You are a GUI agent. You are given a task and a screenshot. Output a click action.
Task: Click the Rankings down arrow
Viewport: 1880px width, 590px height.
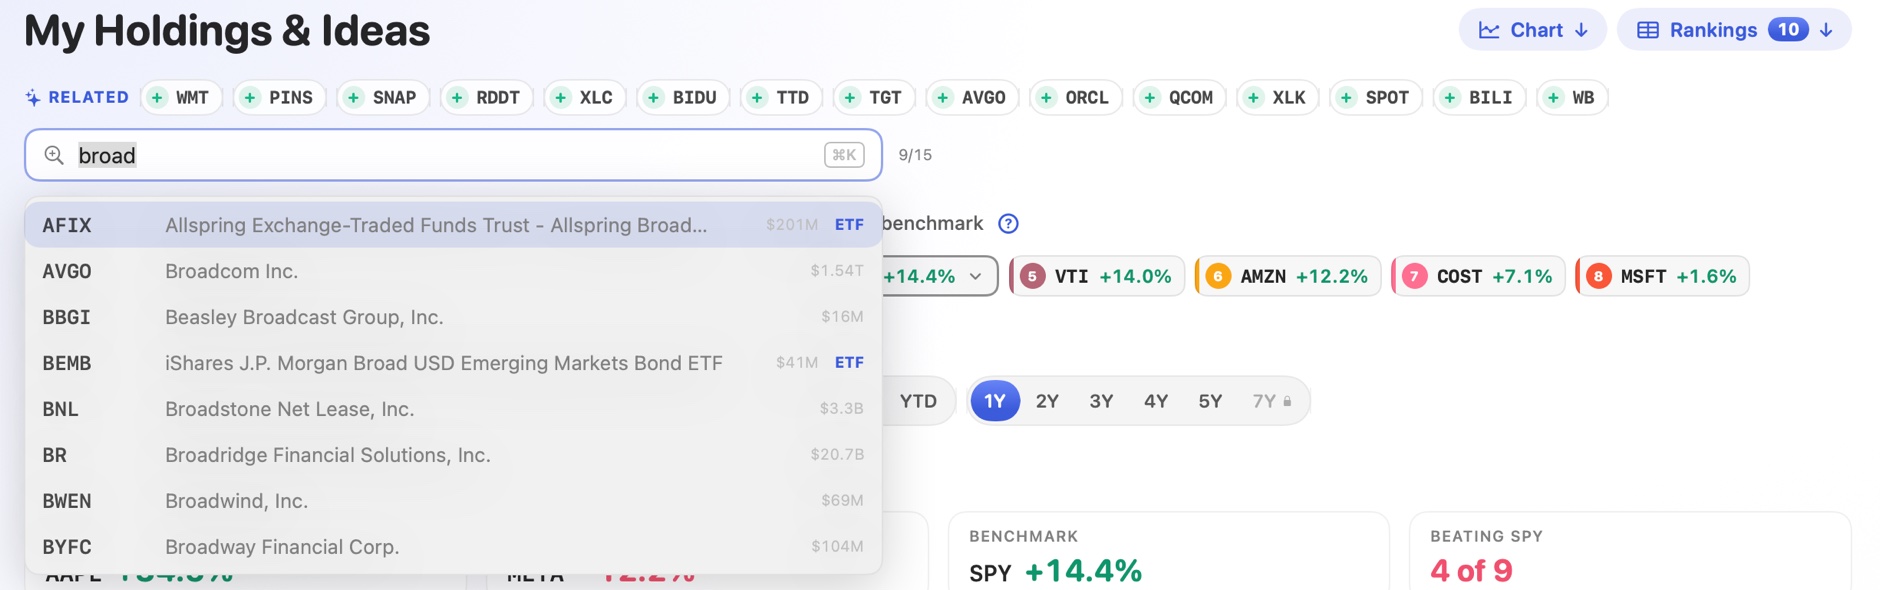tap(1826, 30)
